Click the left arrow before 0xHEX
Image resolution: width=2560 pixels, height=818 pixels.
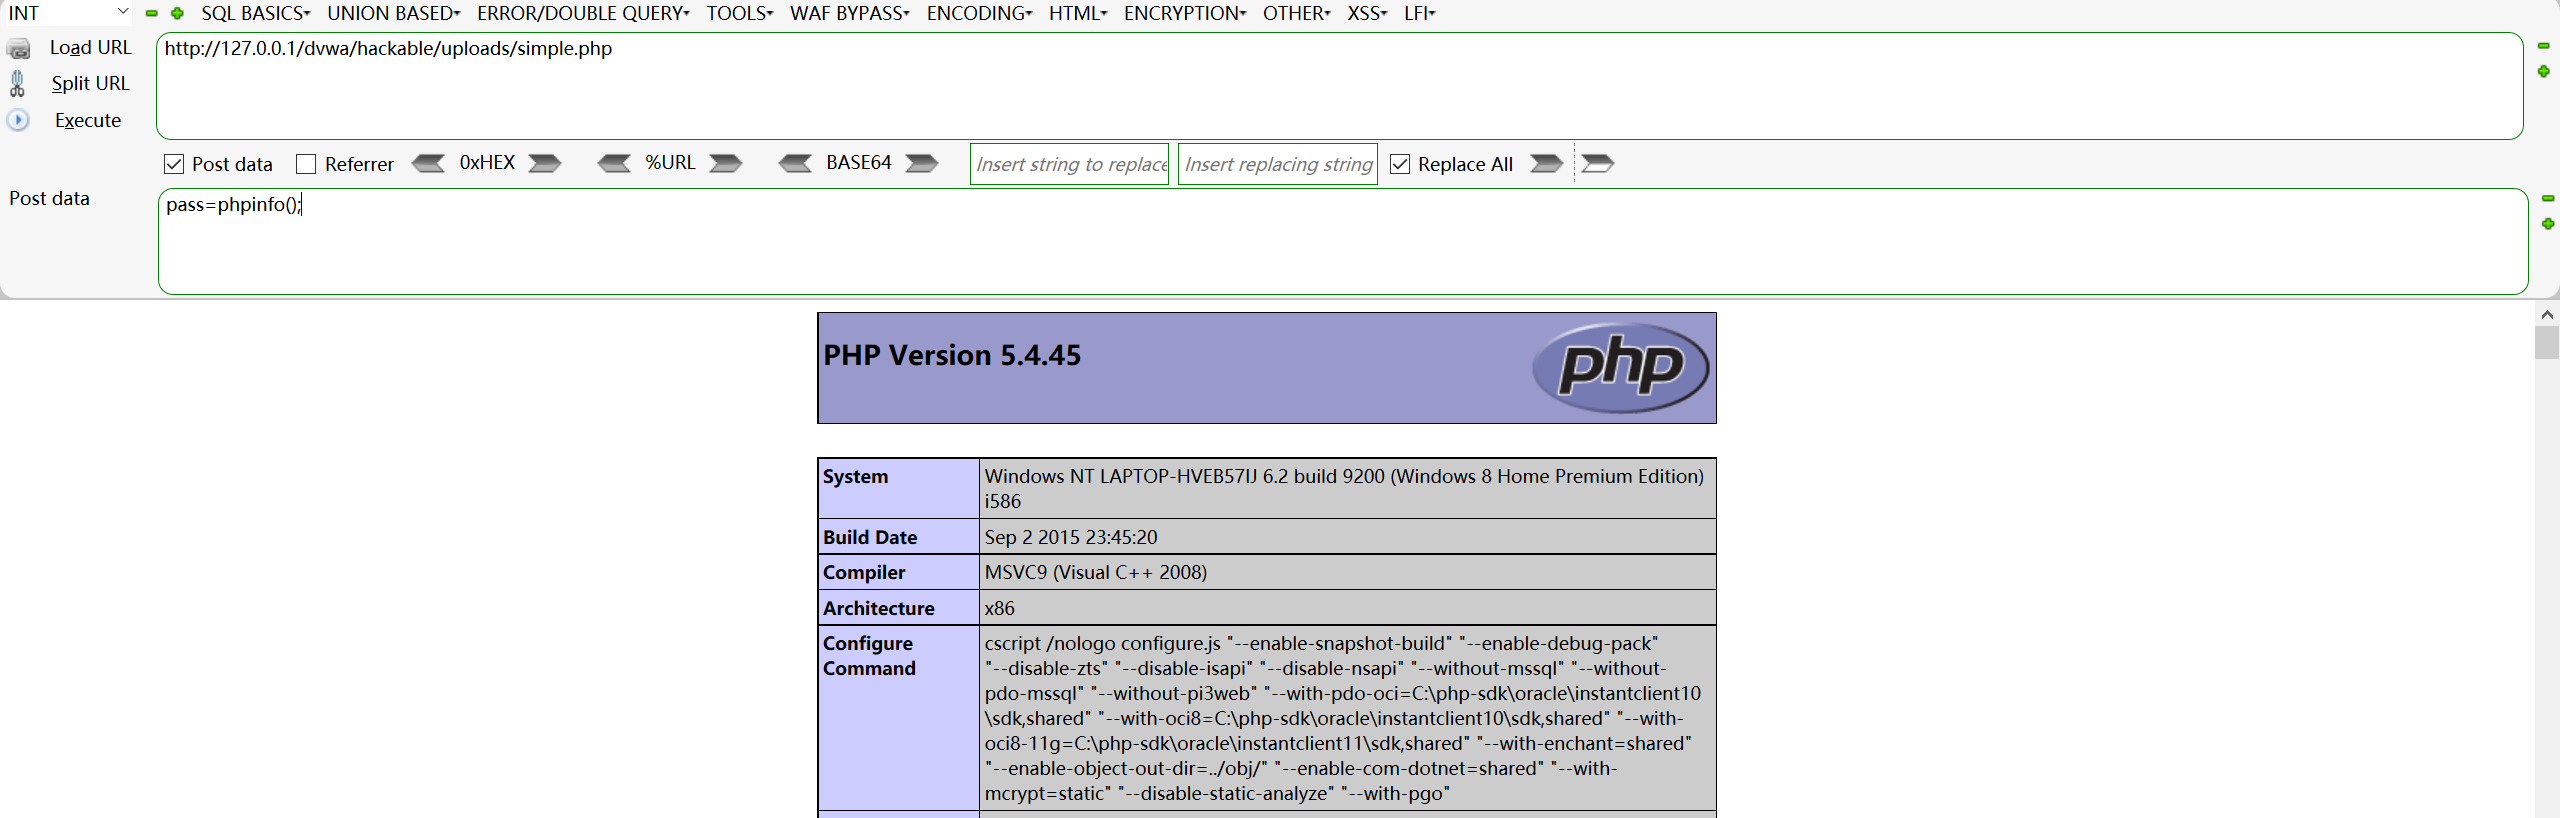(428, 163)
